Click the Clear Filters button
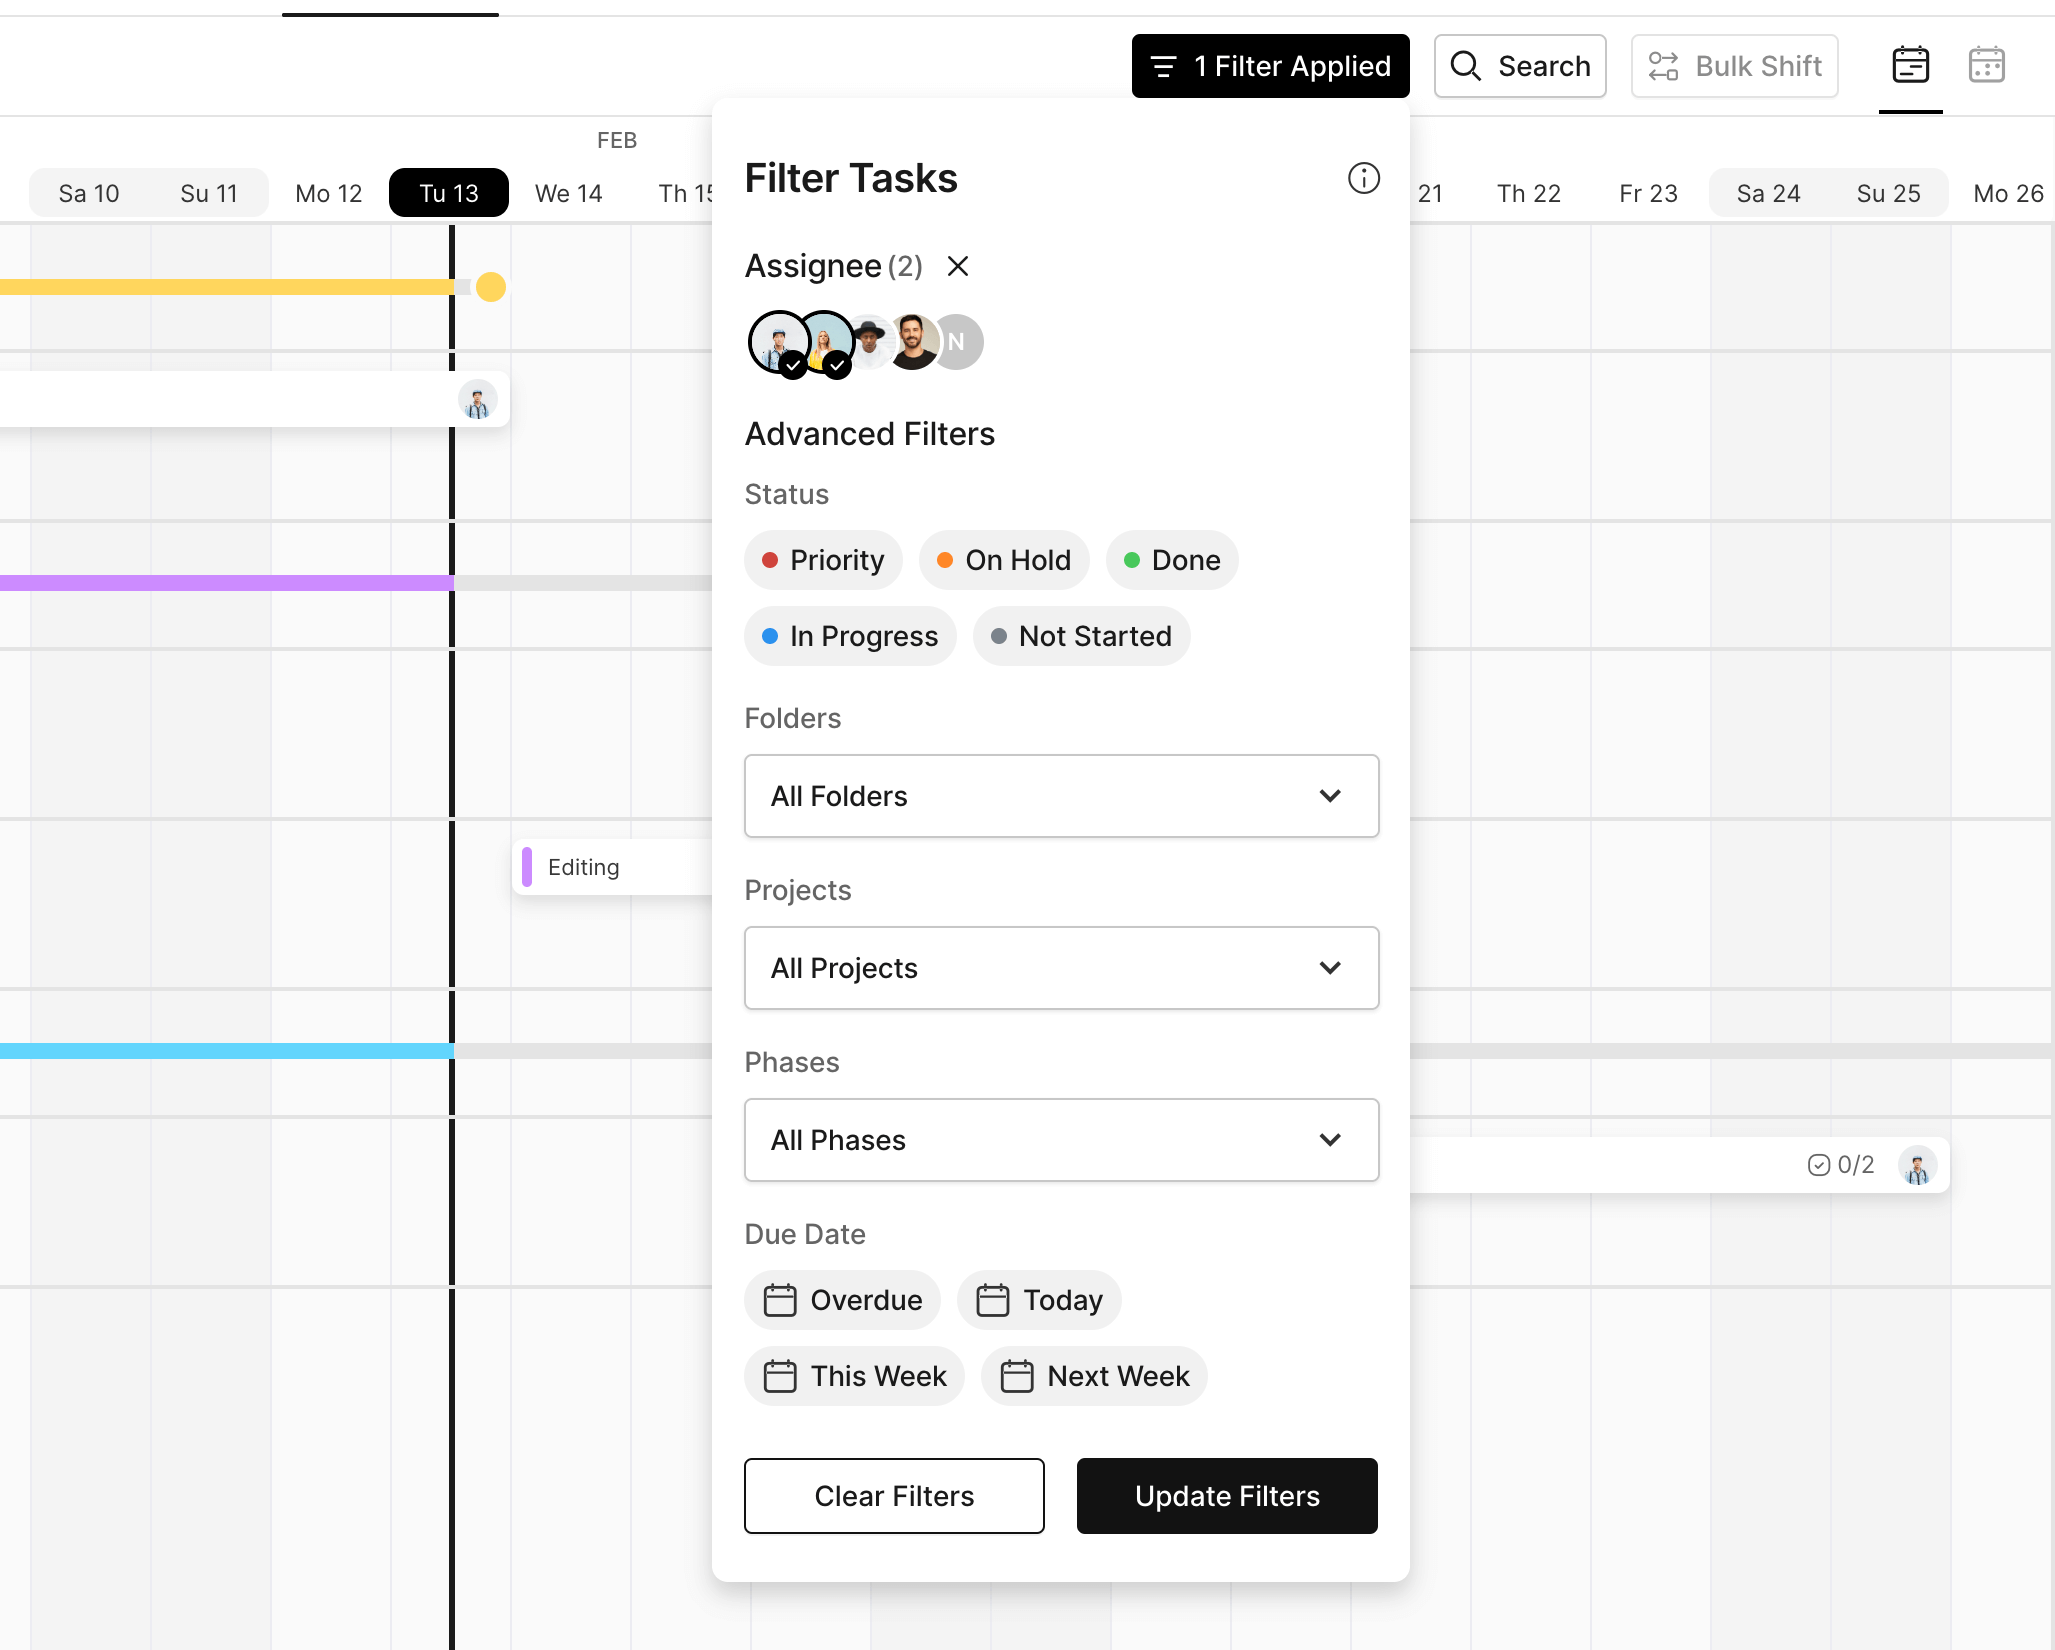The width and height of the screenshot is (2055, 1650). [x=894, y=1496]
